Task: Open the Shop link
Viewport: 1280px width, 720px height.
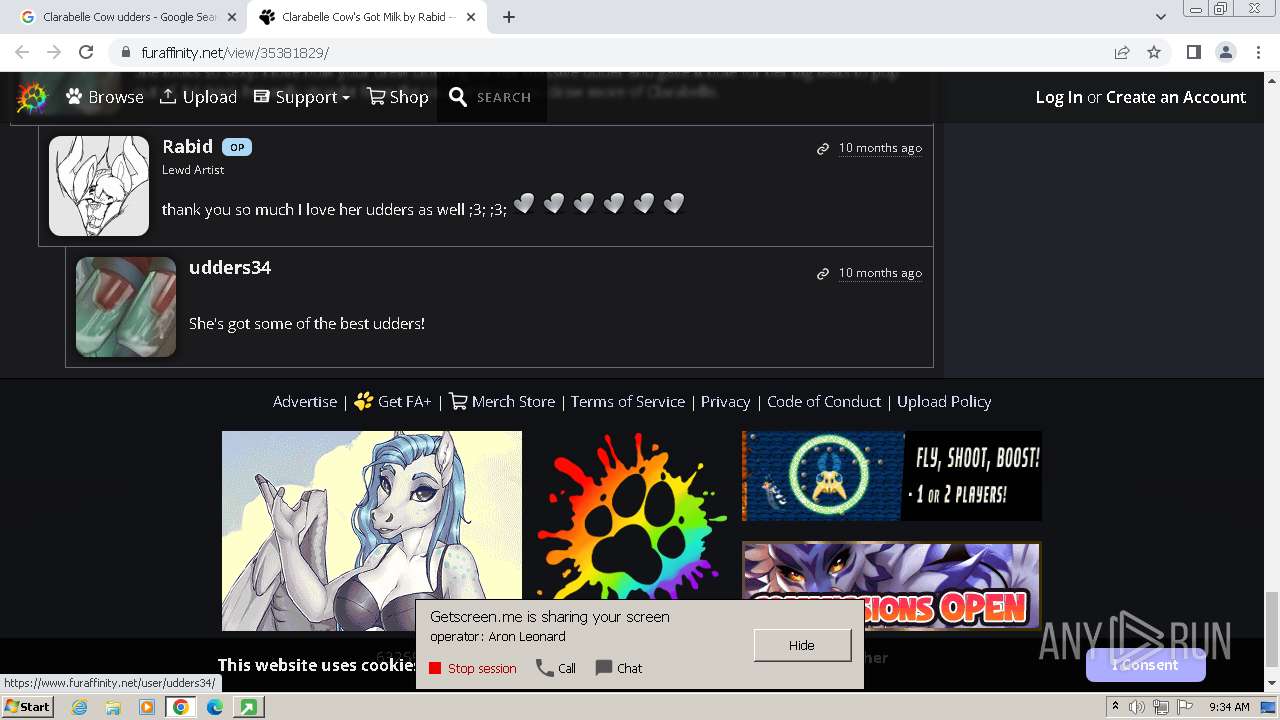Action: click(x=398, y=97)
